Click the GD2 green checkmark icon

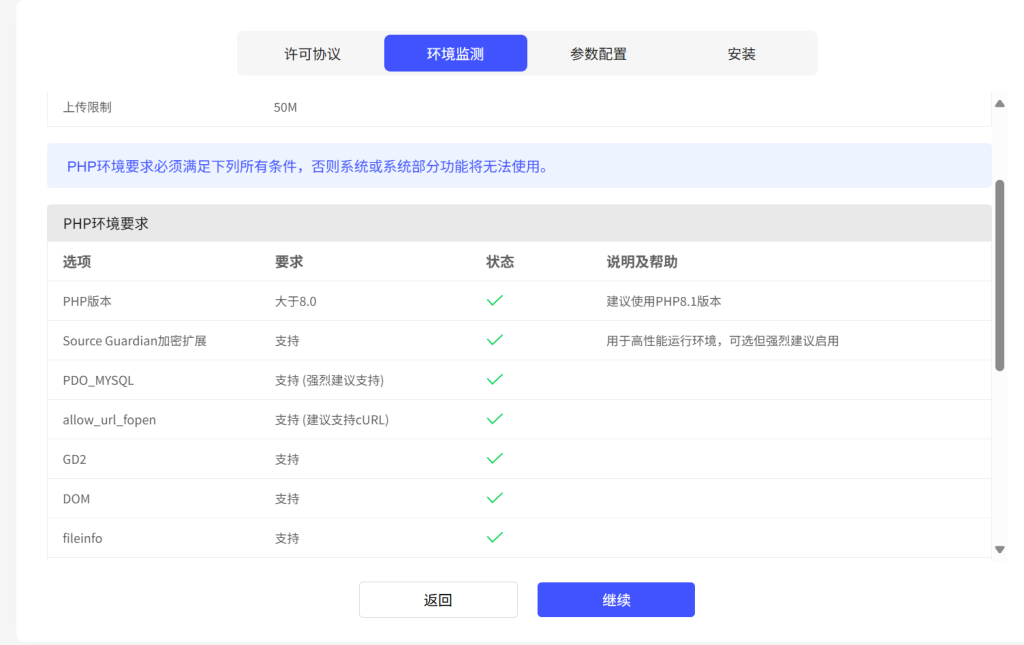pos(494,458)
